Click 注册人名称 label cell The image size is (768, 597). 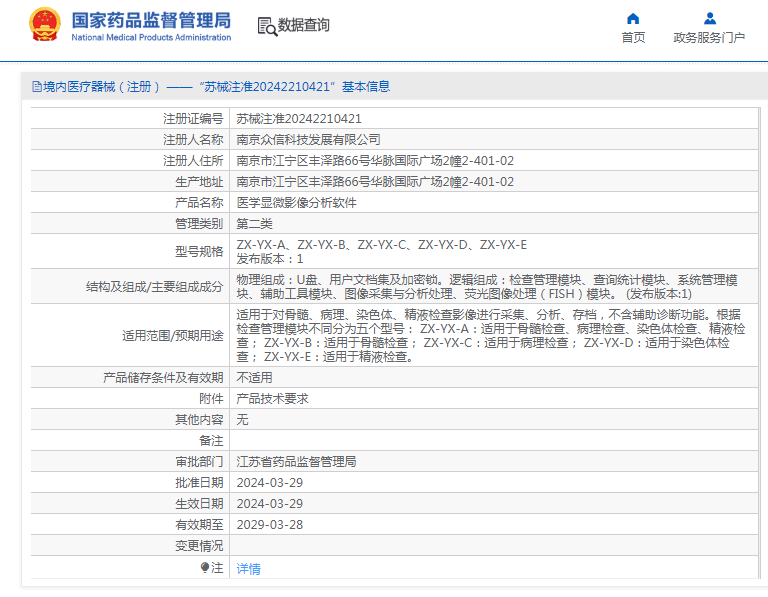130,140
